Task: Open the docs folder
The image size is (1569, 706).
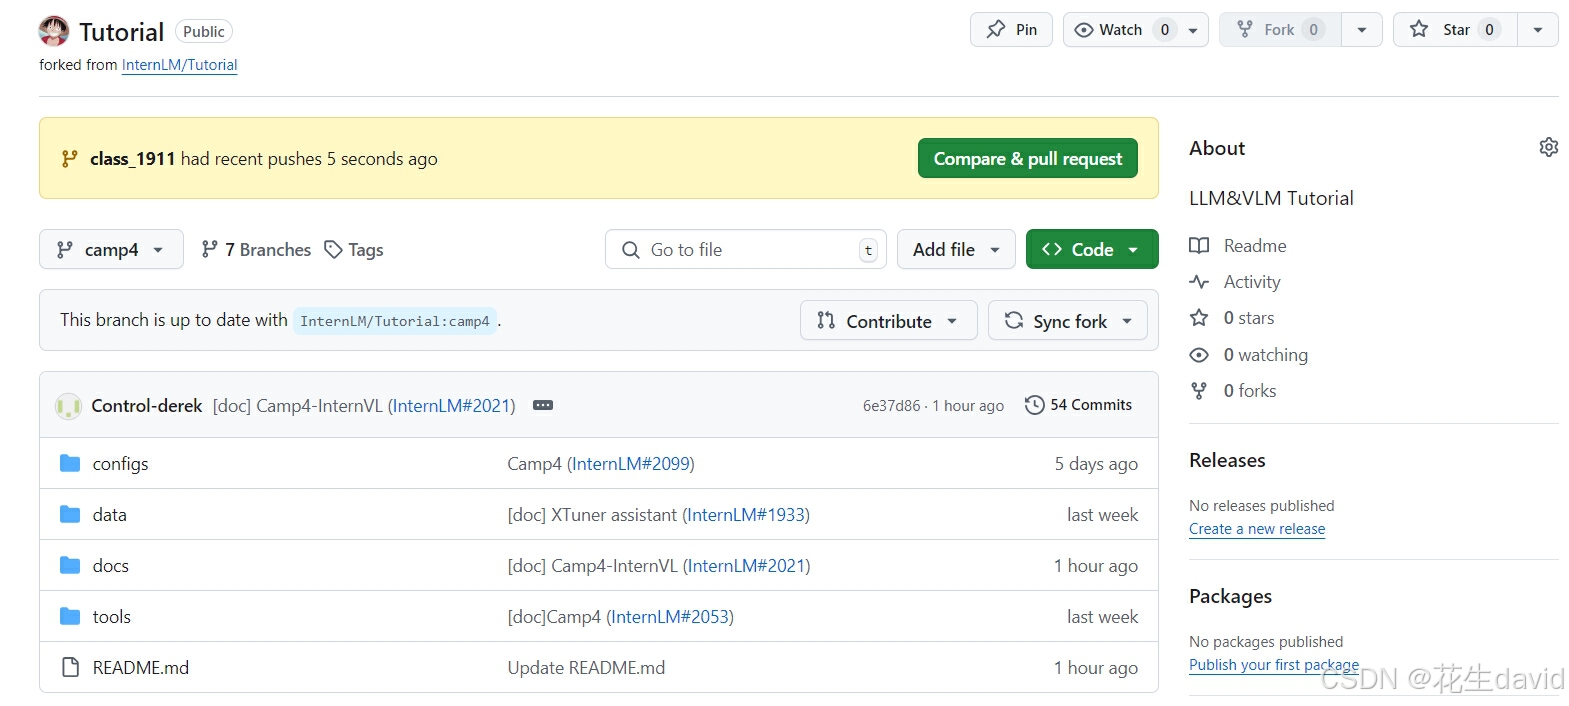Action: coord(110,566)
